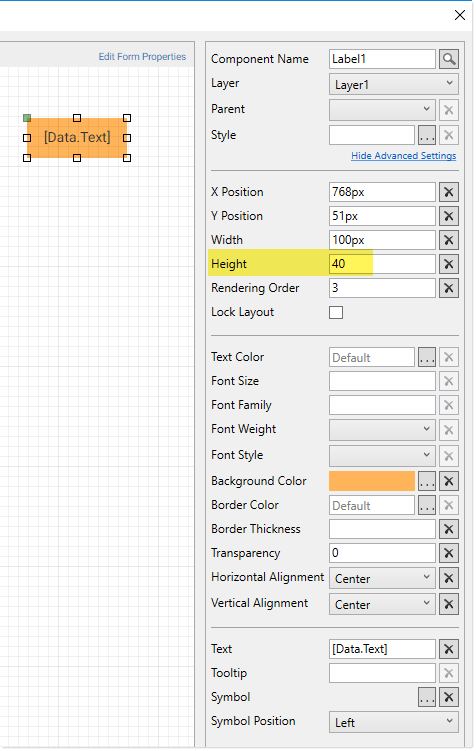476x751 pixels.
Task: Clear the Text field with its X
Action: [449, 649]
